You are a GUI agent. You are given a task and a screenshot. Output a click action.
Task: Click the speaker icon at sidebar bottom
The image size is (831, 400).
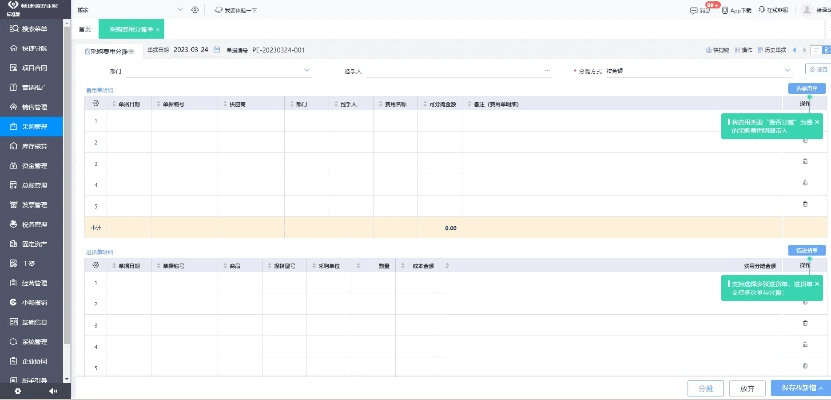(x=52, y=391)
